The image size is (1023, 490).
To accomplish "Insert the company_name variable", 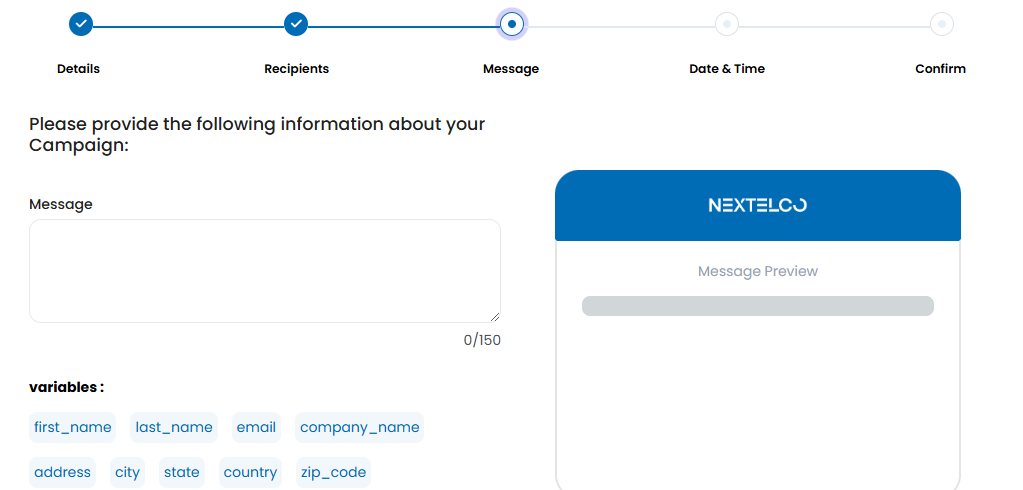I will click(359, 427).
